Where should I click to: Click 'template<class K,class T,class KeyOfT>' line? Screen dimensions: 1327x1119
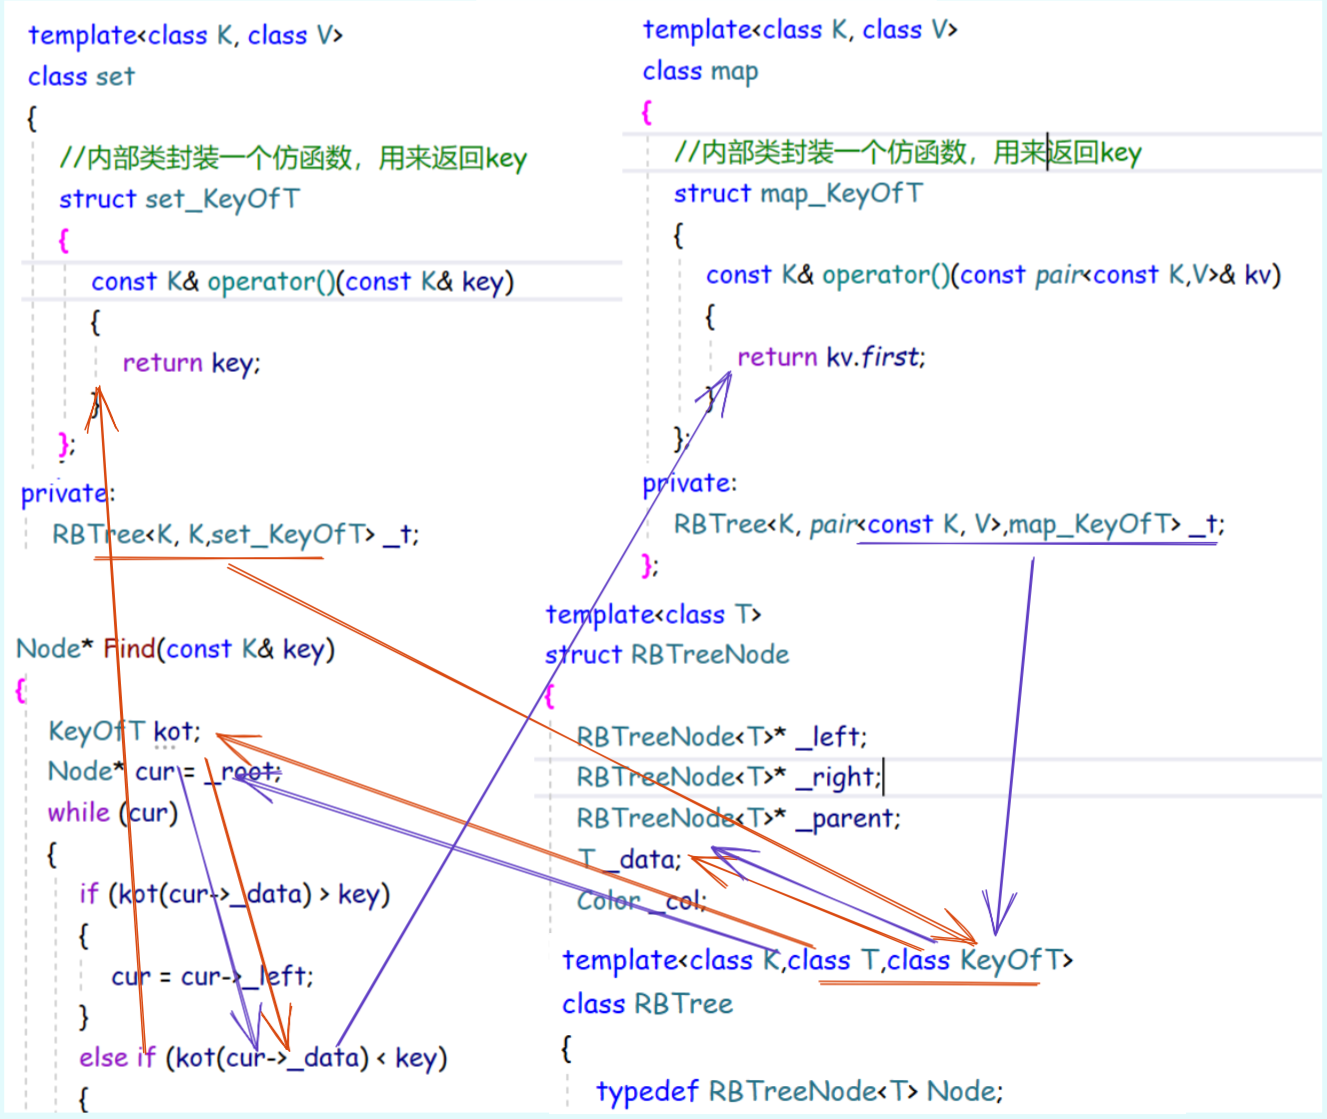pyautogui.click(x=817, y=960)
